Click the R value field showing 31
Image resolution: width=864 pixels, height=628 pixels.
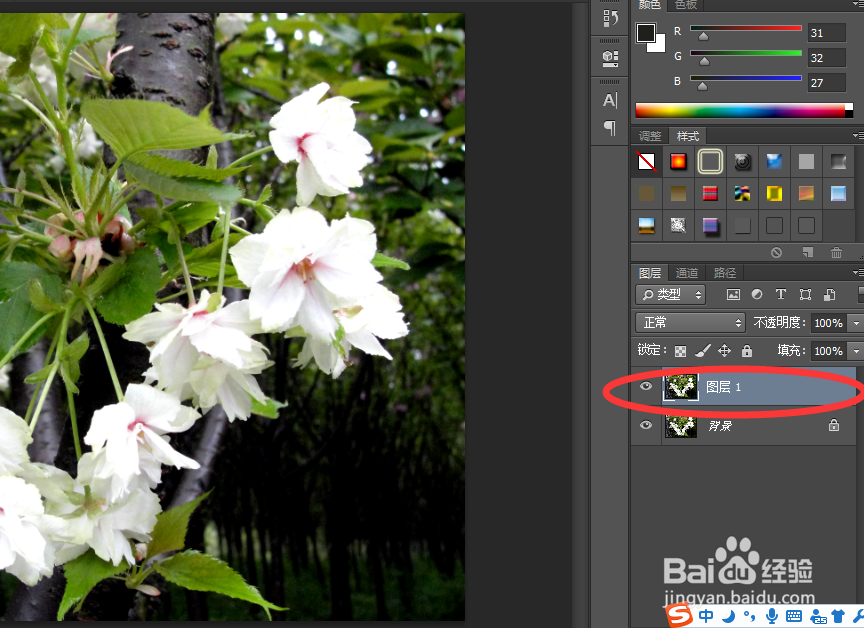tap(827, 33)
